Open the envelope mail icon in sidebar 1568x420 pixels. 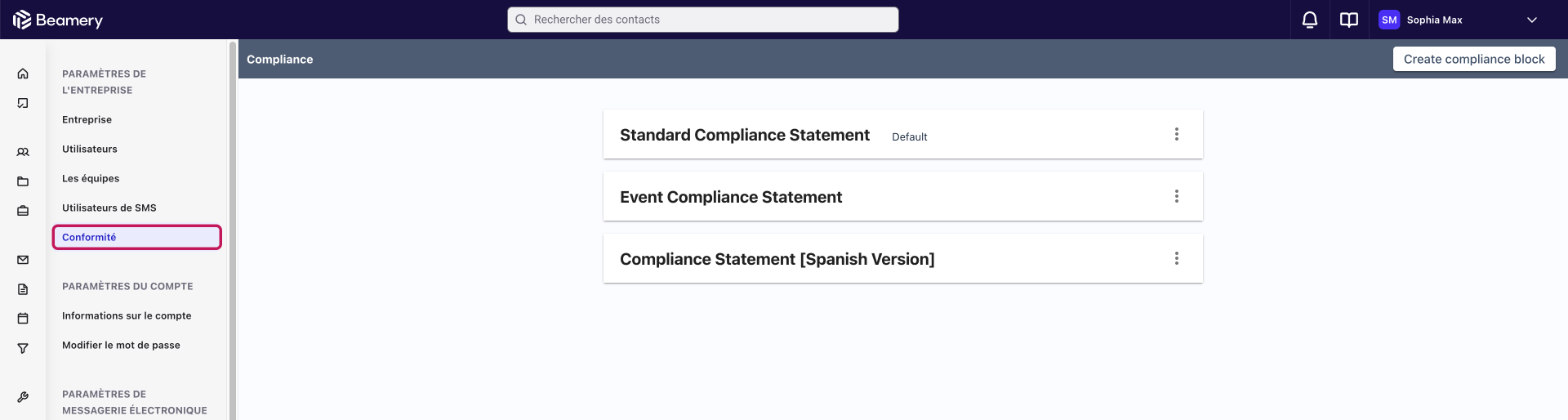click(x=23, y=260)
